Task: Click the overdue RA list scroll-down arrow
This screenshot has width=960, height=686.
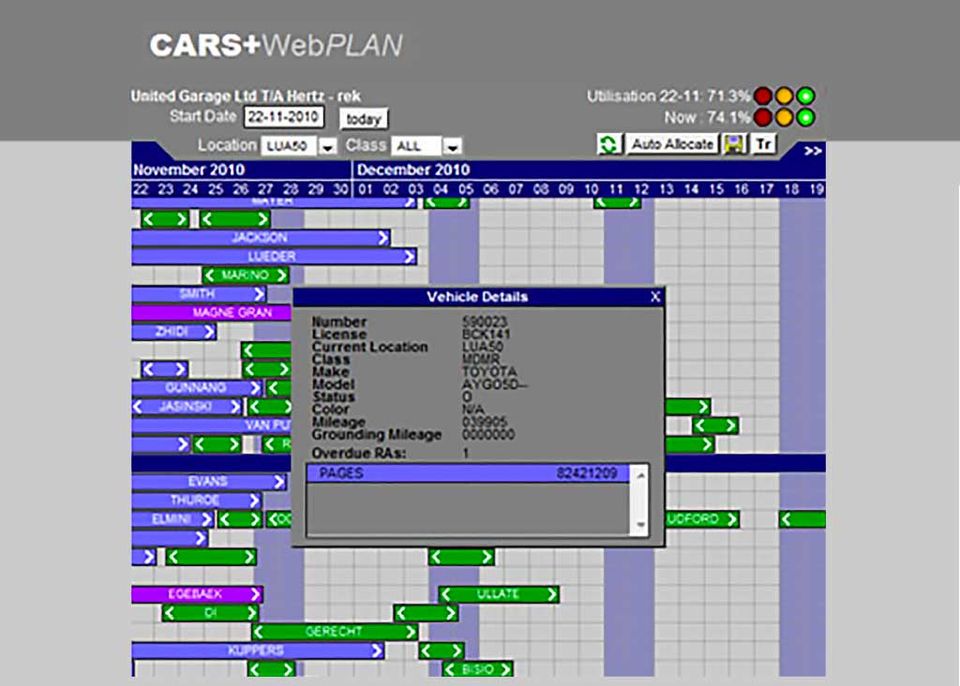Action: coord(640,526)
